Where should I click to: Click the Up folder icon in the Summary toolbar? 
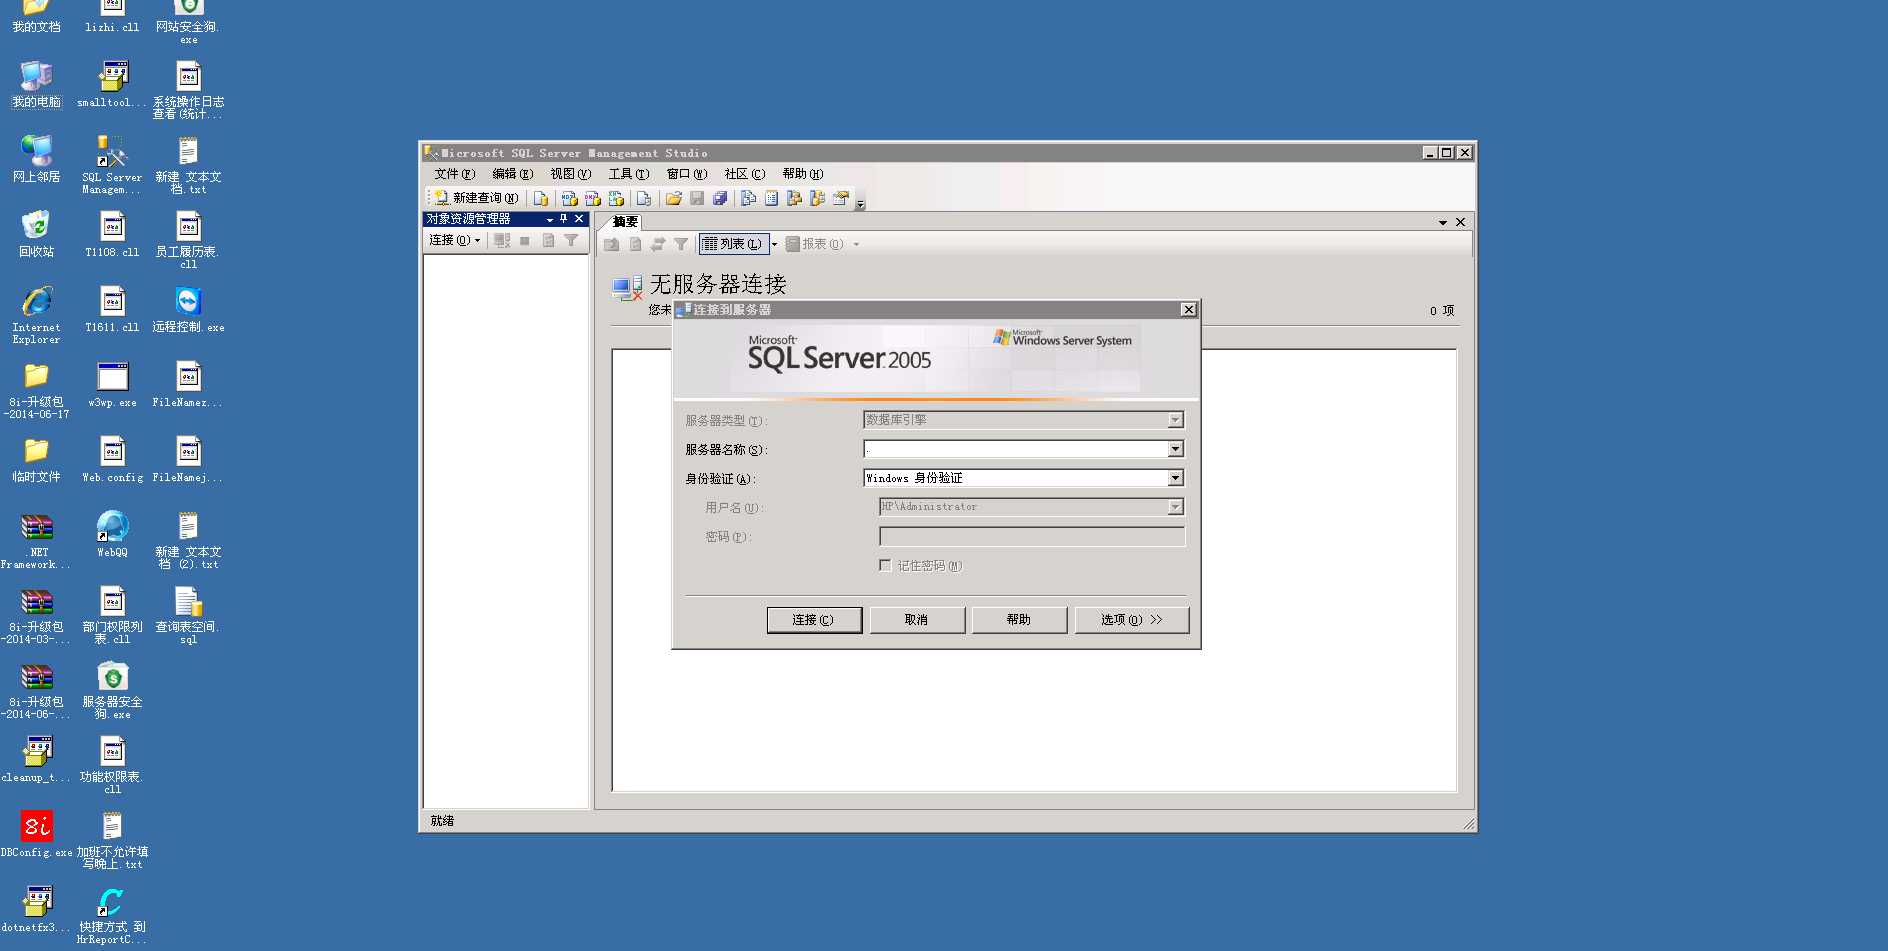(612, 244)
